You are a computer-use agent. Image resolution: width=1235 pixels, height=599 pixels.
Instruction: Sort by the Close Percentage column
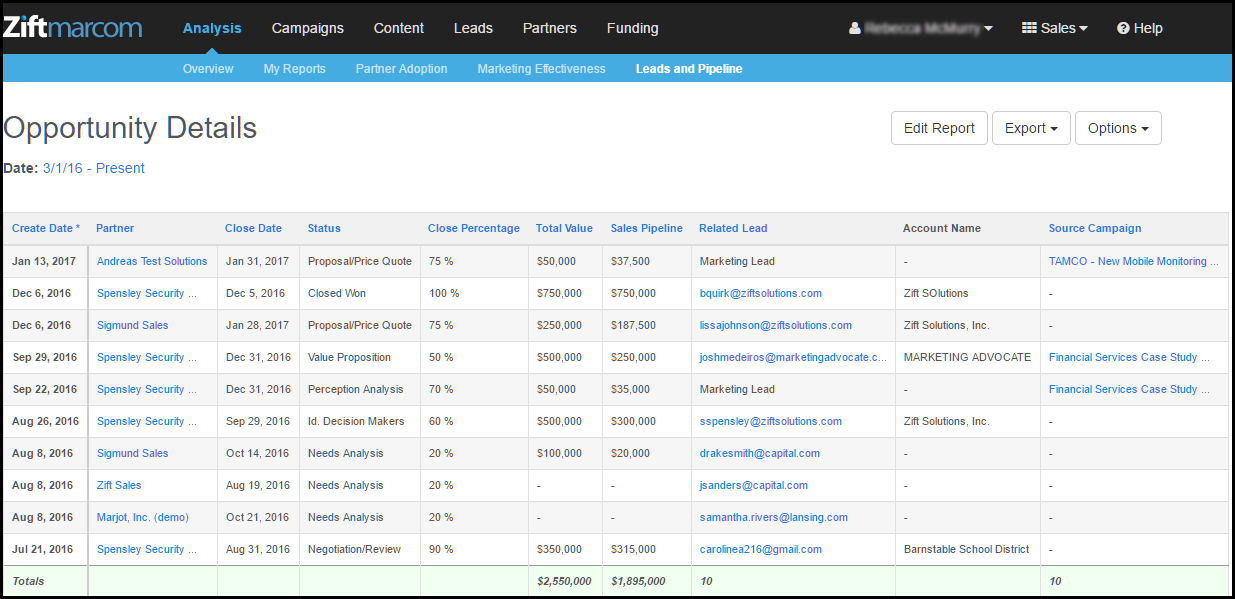(x=474, y=228)
